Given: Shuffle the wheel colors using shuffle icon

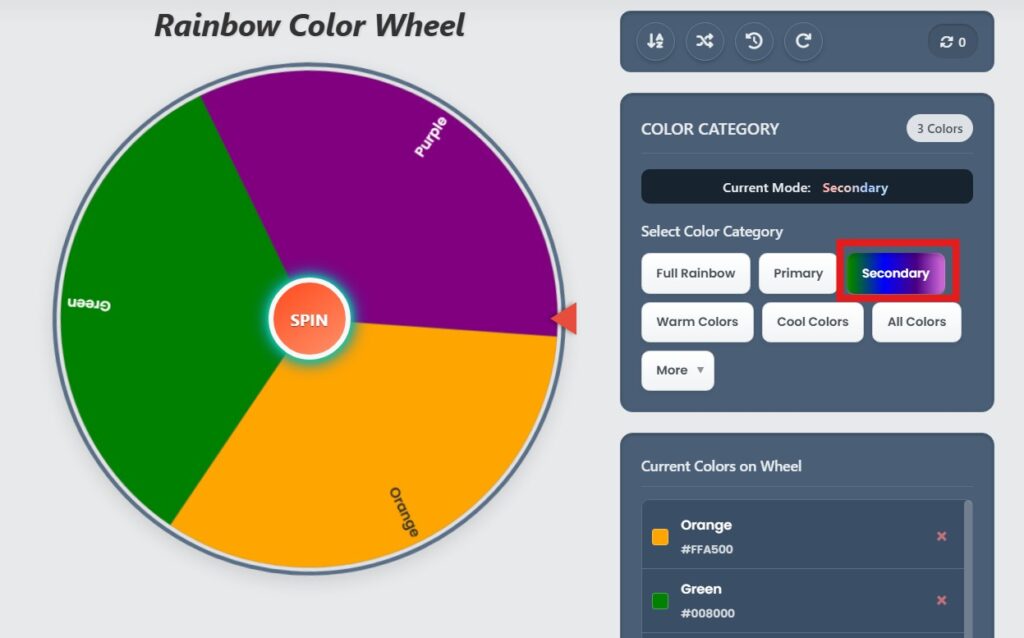Looking at the screenshot, I should click(704, 41).
